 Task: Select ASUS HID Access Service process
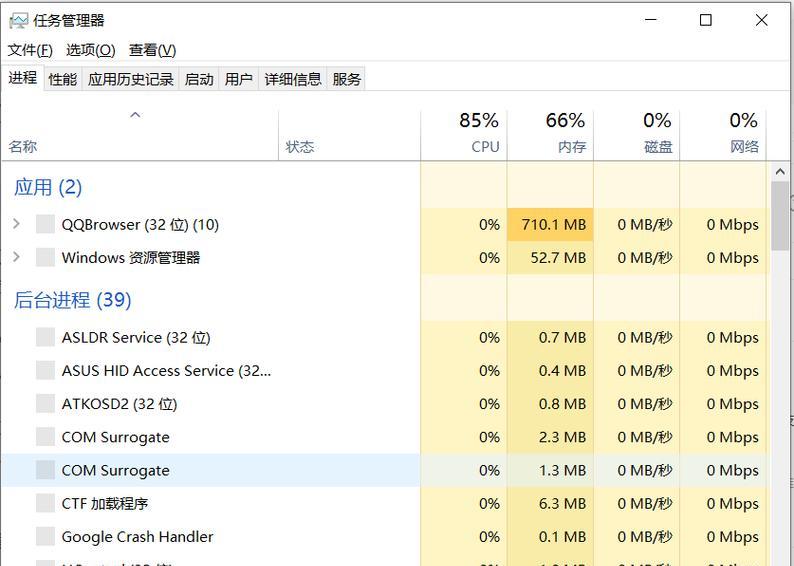click(x=385, y=371)
